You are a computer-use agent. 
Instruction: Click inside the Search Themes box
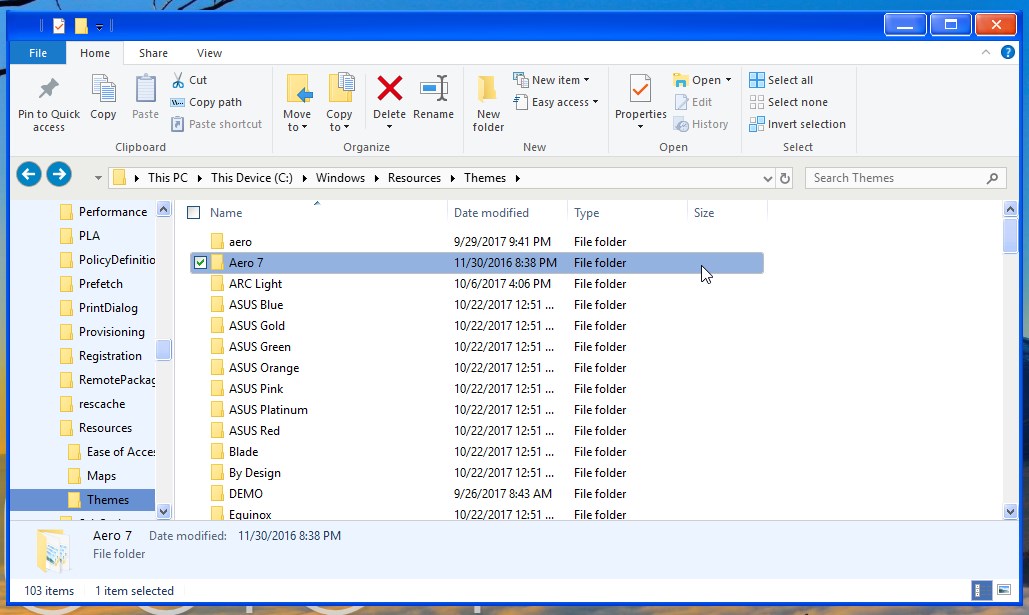(900, 177)
